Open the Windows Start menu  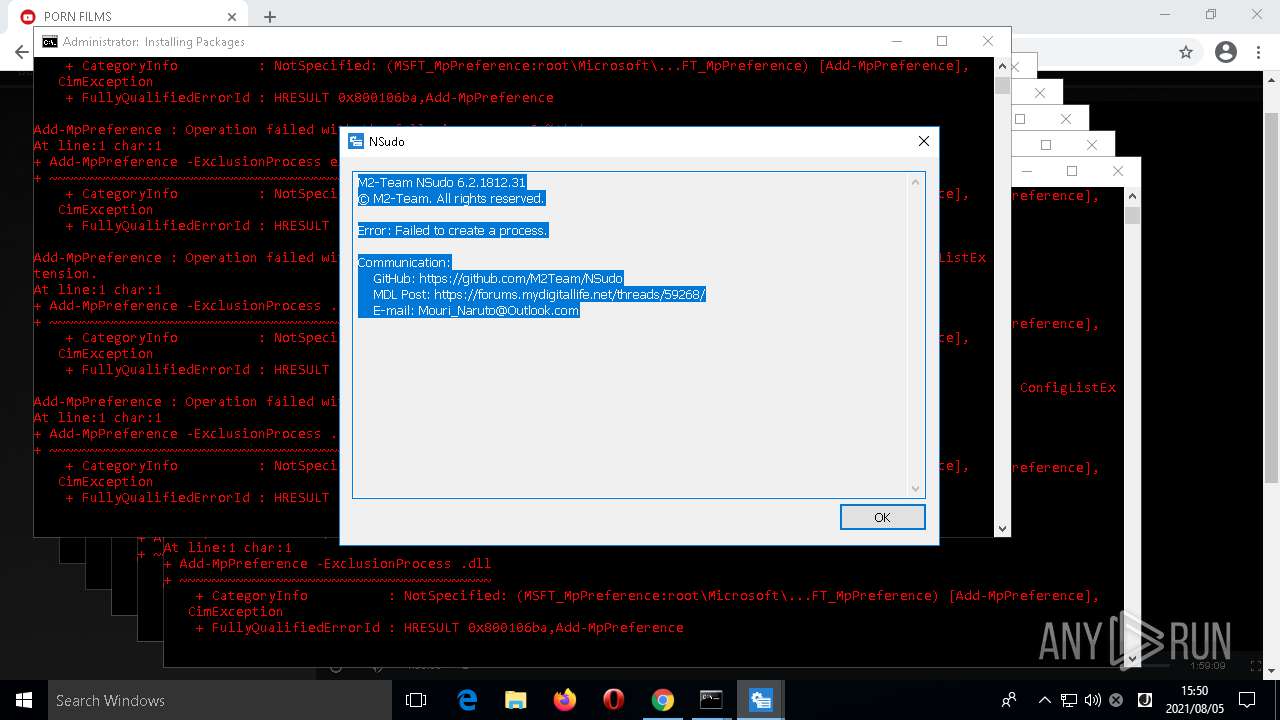[x=24, y=700]
